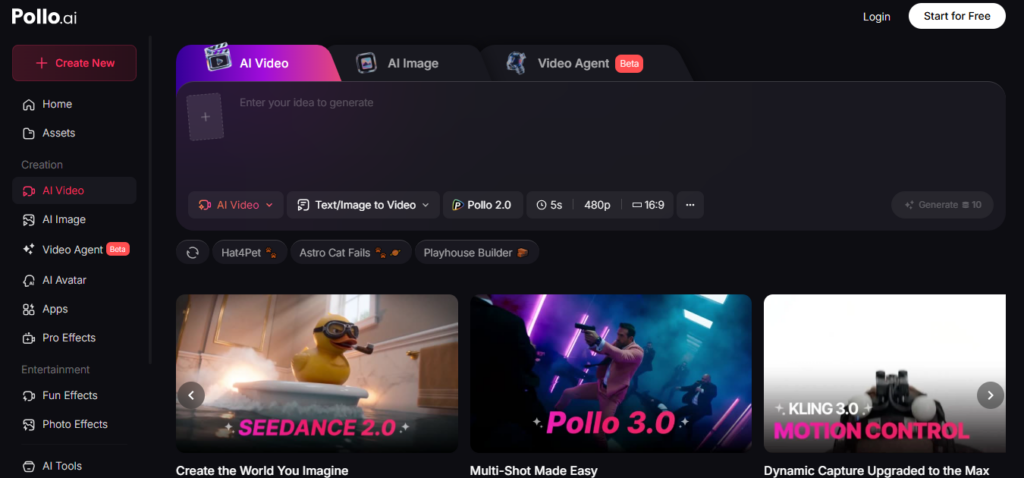The image size is (1024, 478).
Task: Open Video Agent in sidebar
Action: tap(74, 249)
